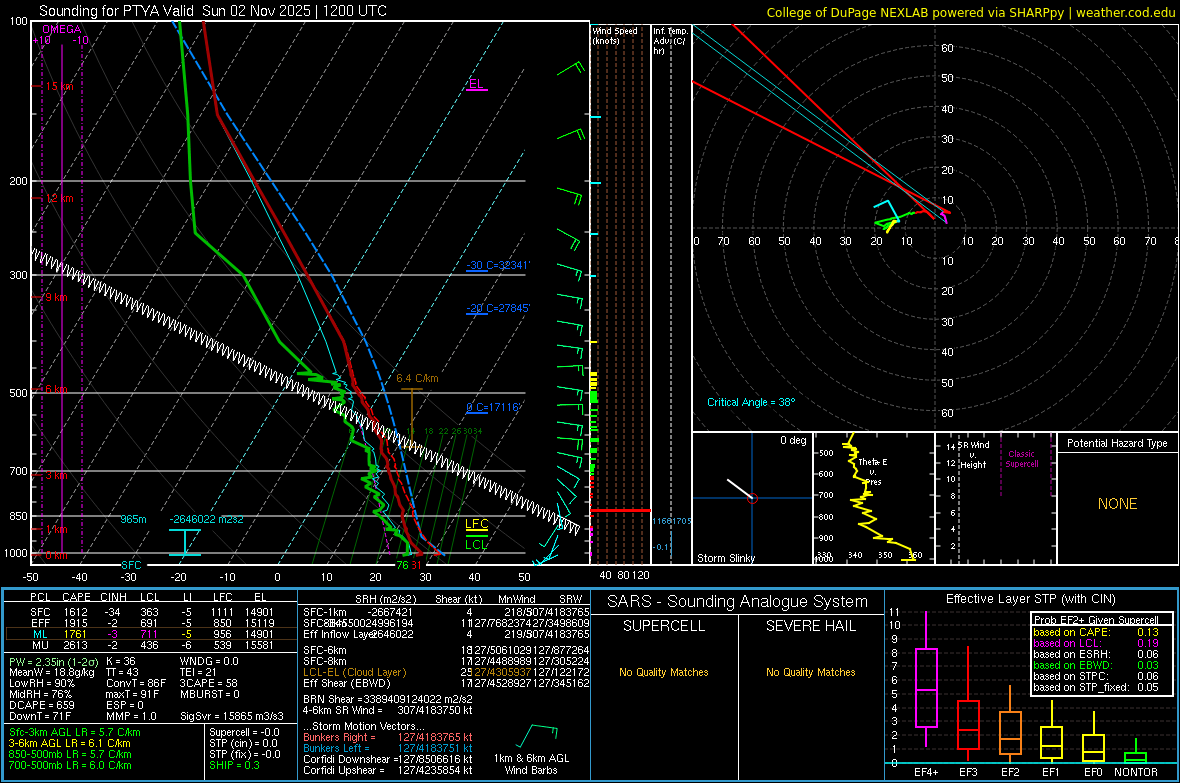Click the based on LCL probability row
The width and height of the screenshot is (1180, 783).
click(1096, 643)
